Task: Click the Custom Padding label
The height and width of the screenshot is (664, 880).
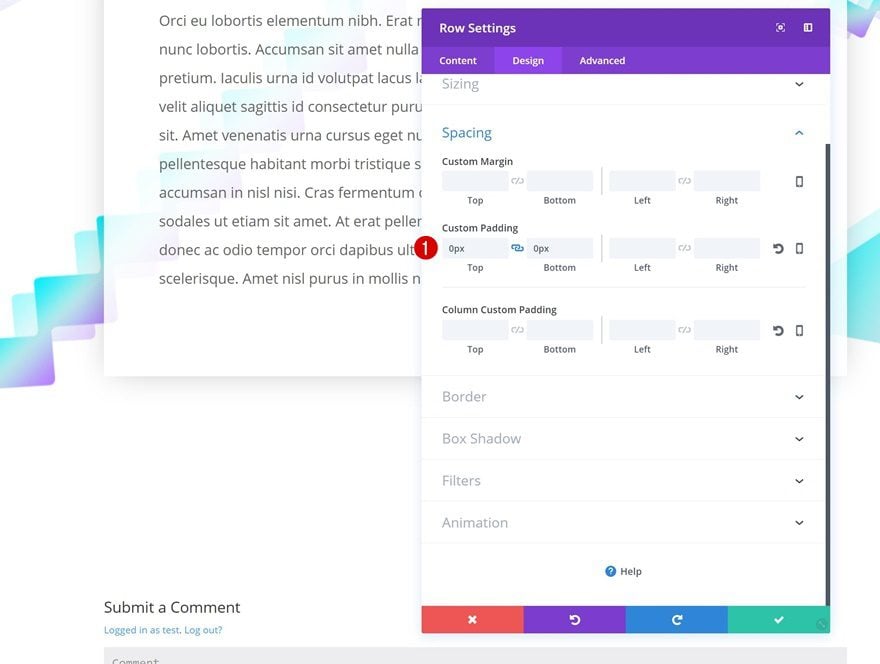Action: pyautogui.click(x=480, y=228)
